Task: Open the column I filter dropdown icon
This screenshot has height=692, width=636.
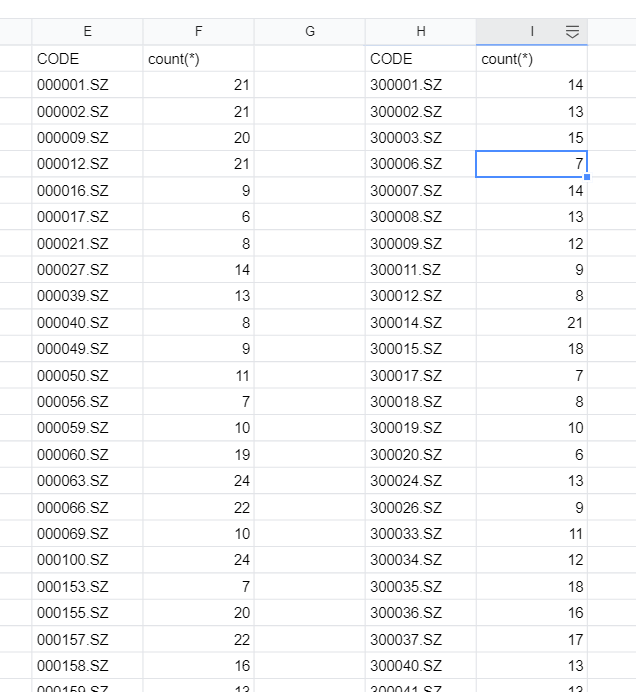Action: (x=572, y=32)
